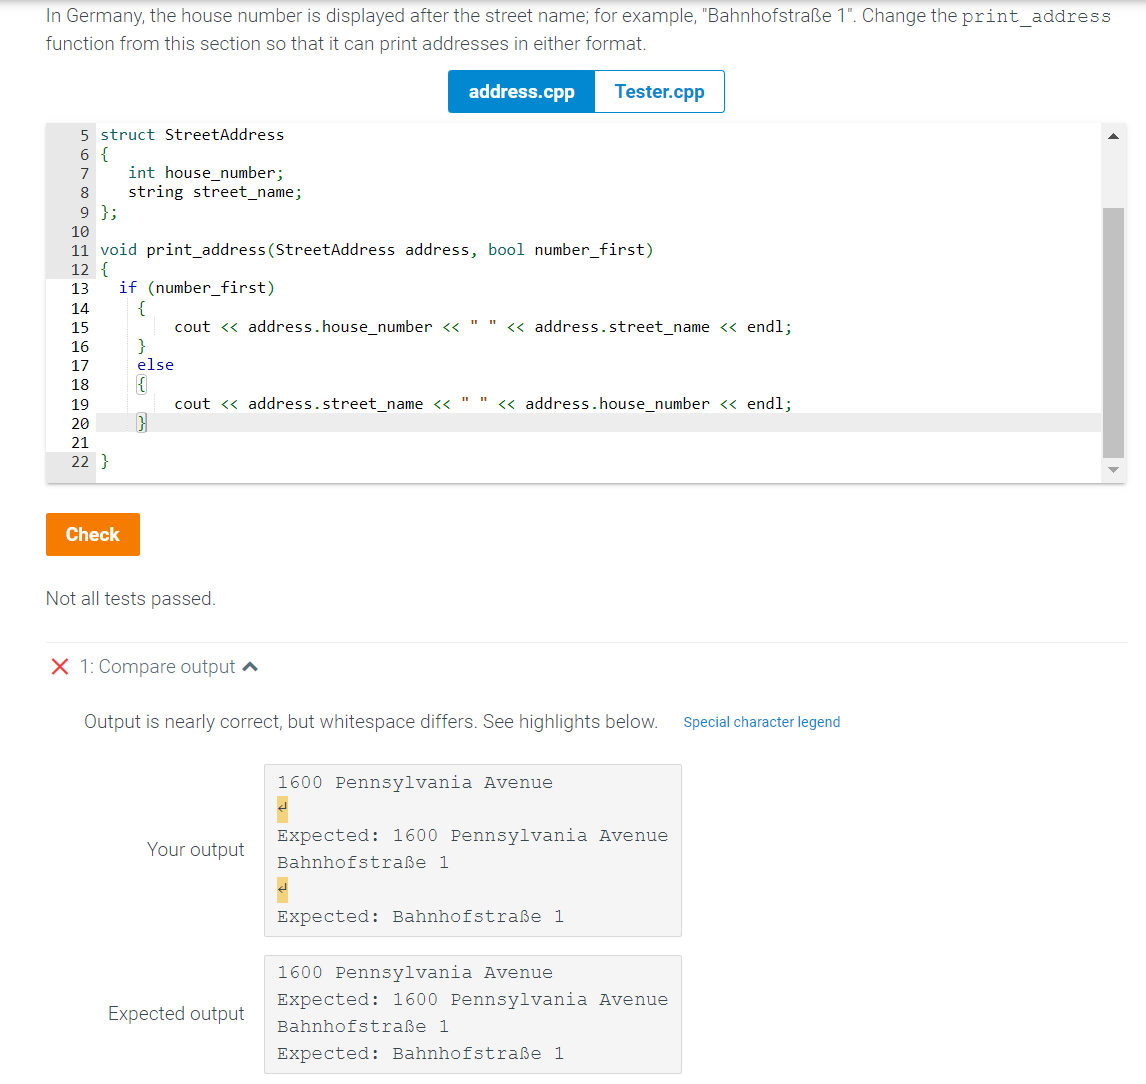Open the Special character legend
Viewport: 1146px width, 1084px height.
click(762, 721)
